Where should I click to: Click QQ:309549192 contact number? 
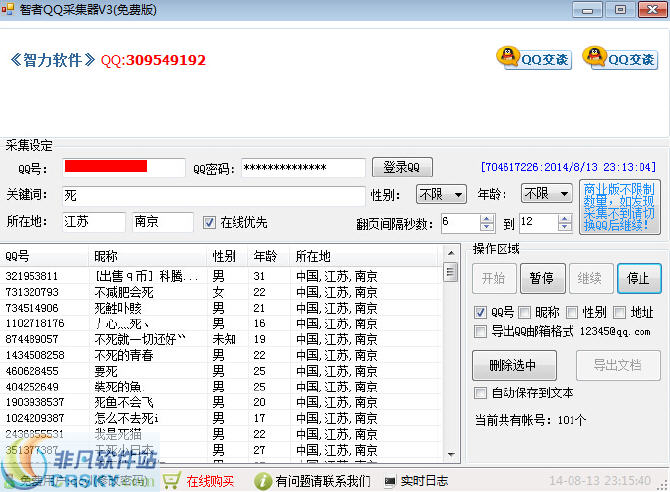[153, 60]
